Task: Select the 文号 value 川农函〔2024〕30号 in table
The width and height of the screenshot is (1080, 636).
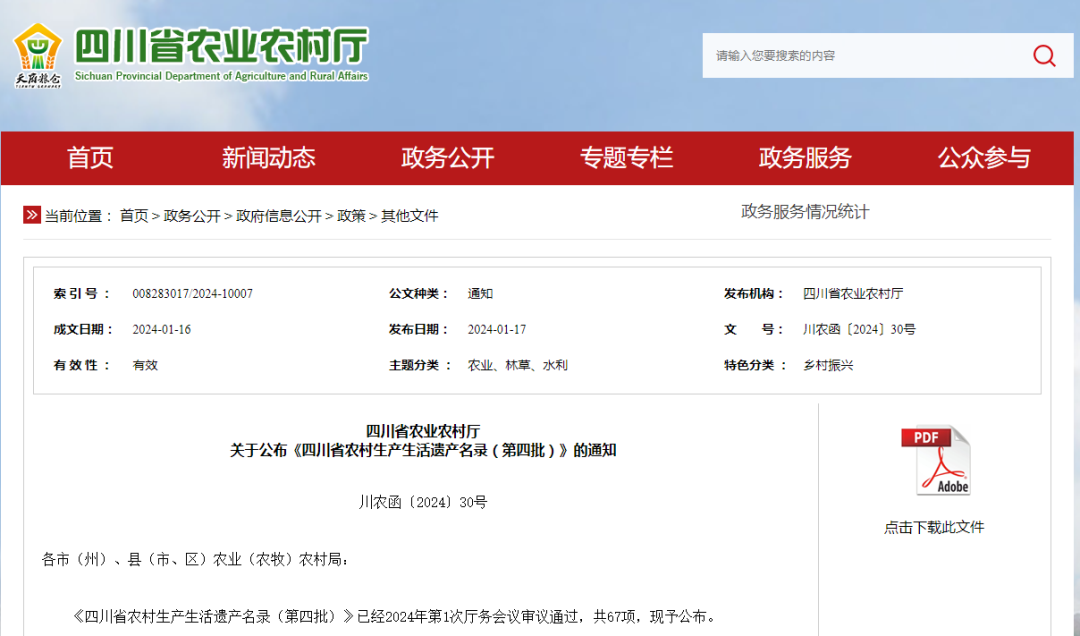Action: pyautogui.click(x=859, y=329)
